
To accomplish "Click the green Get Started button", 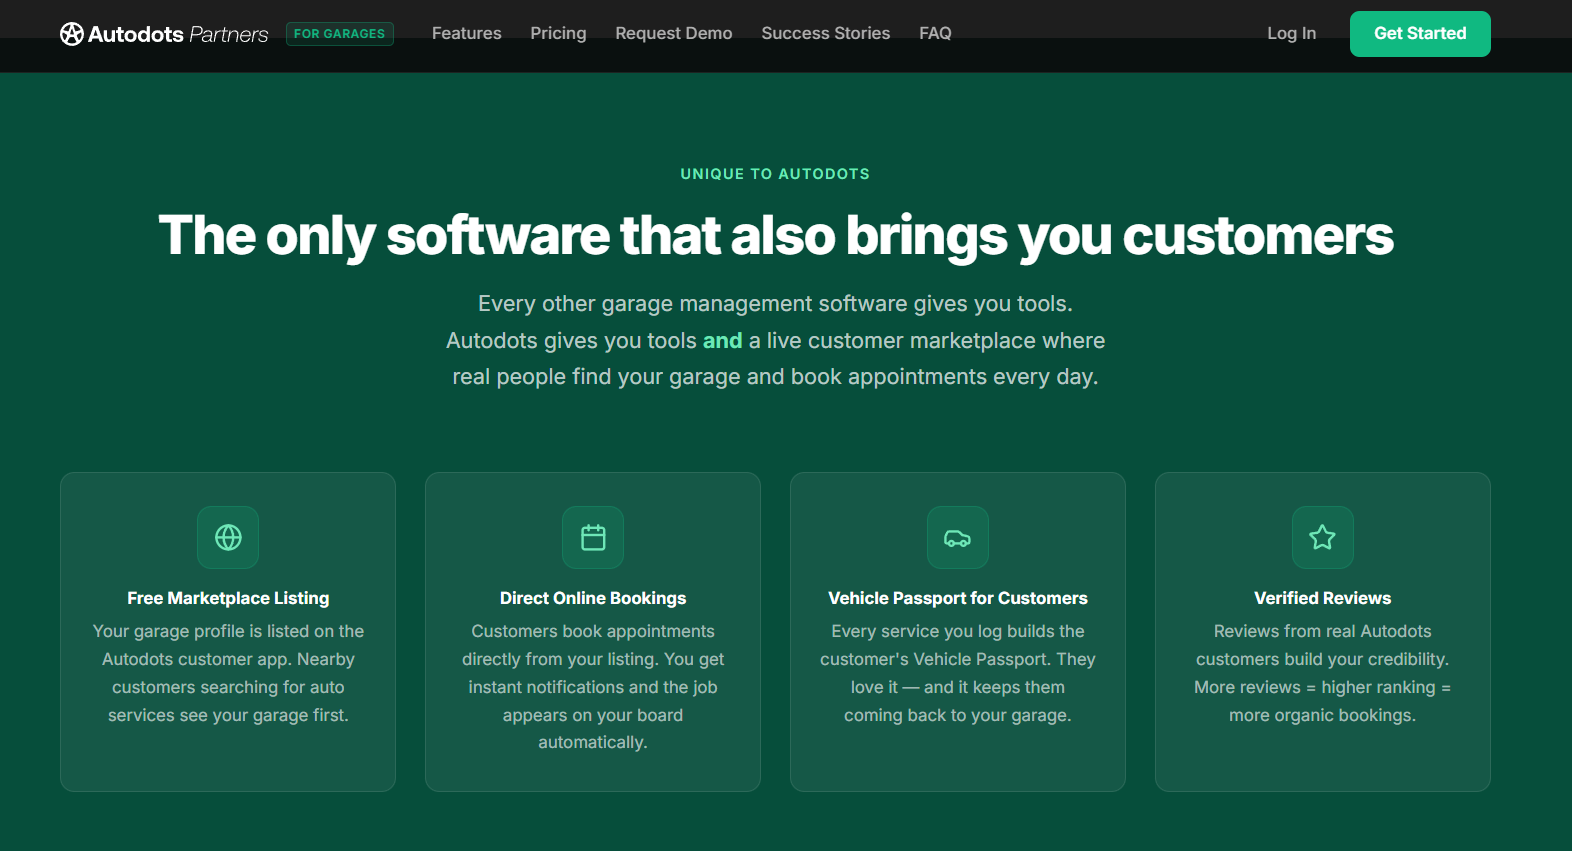I will (1420, 34).
